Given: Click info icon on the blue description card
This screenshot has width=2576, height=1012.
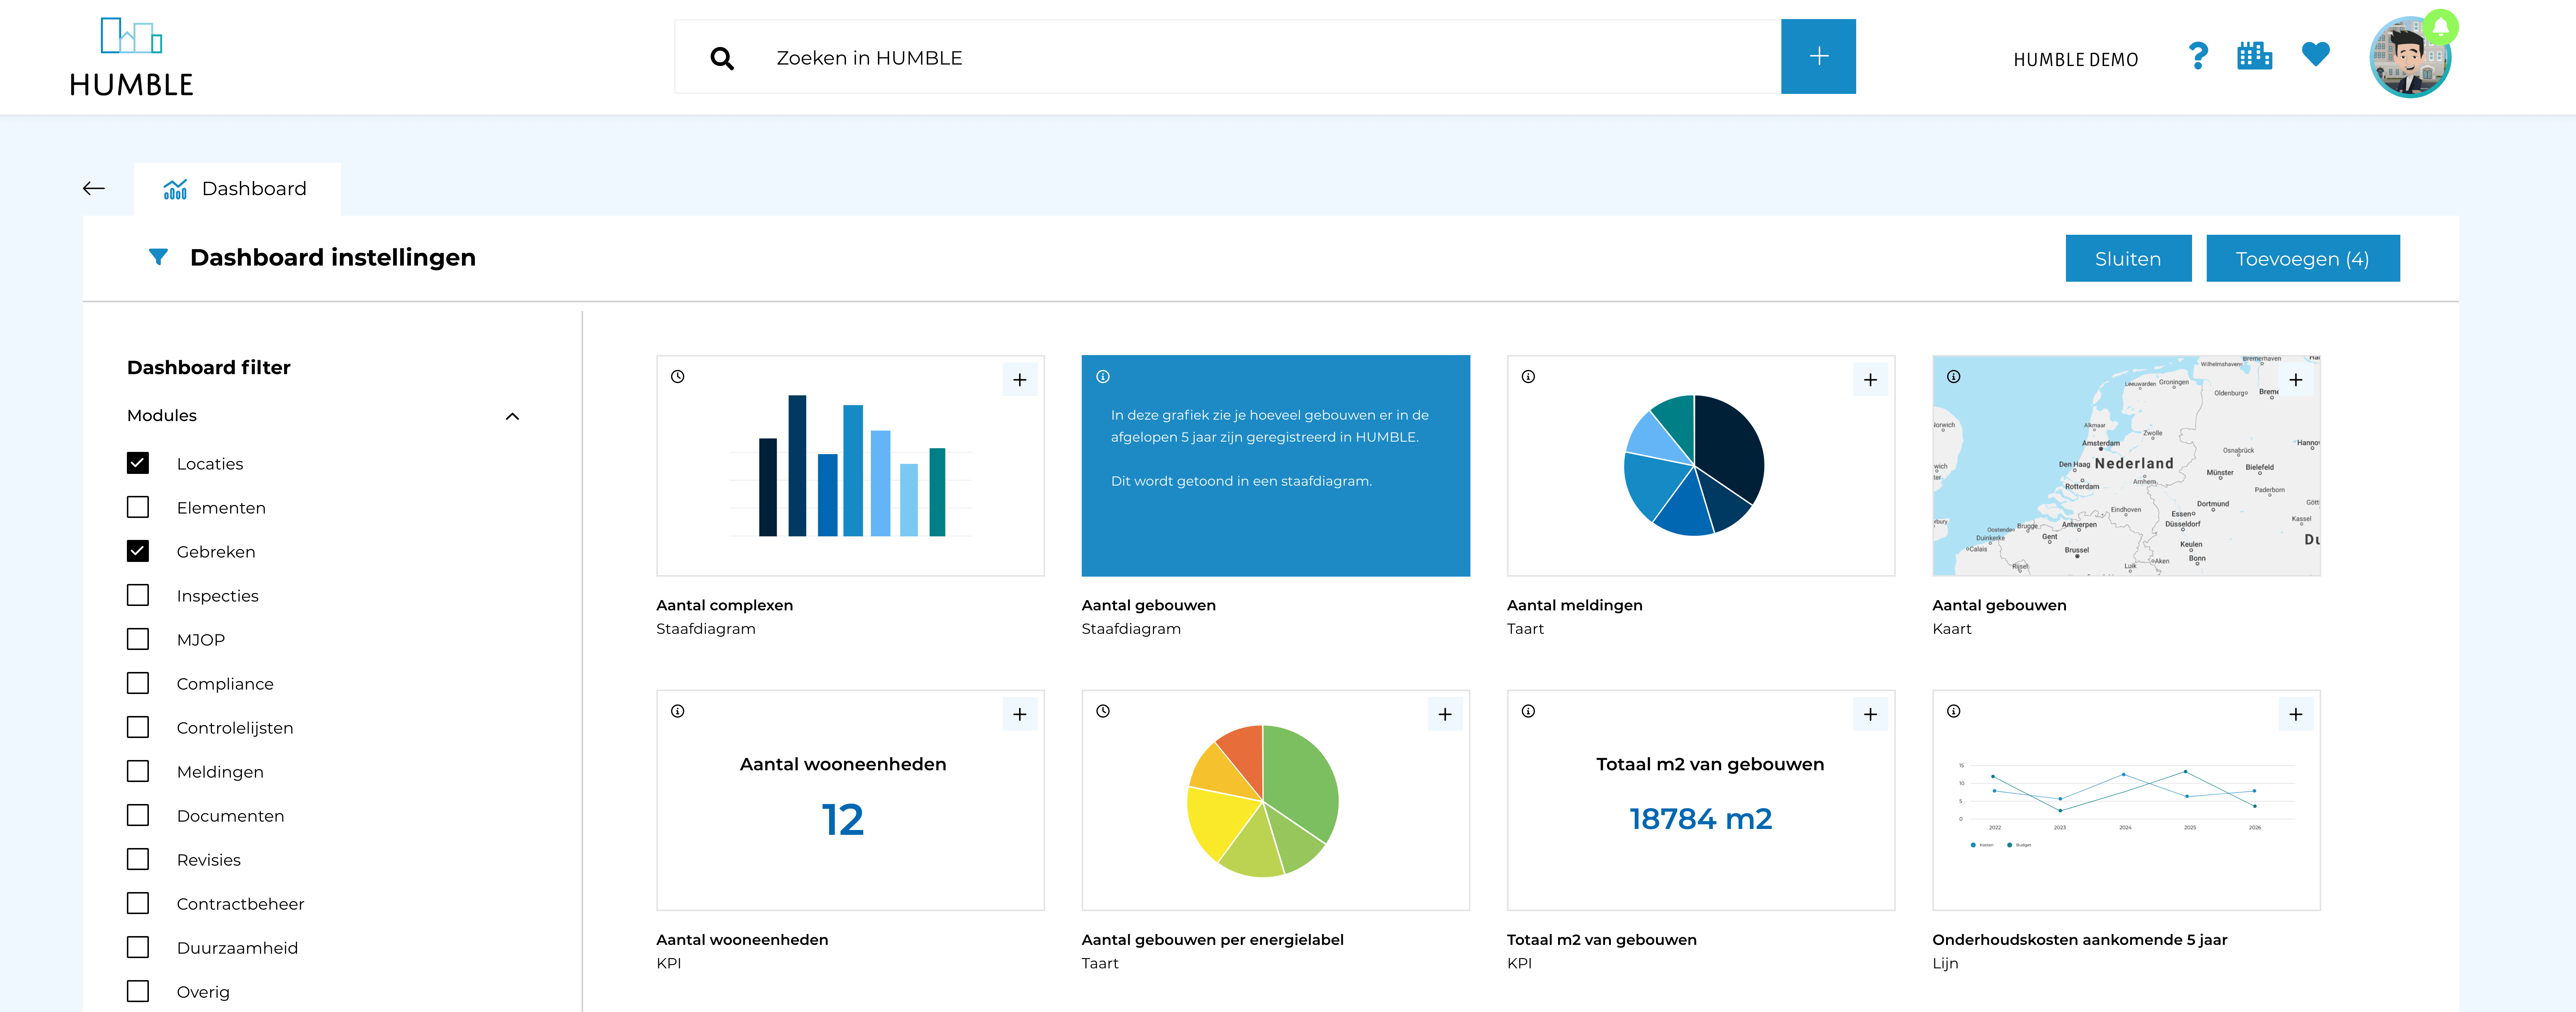Looking at the screenshot, I should coord(1103,377).
